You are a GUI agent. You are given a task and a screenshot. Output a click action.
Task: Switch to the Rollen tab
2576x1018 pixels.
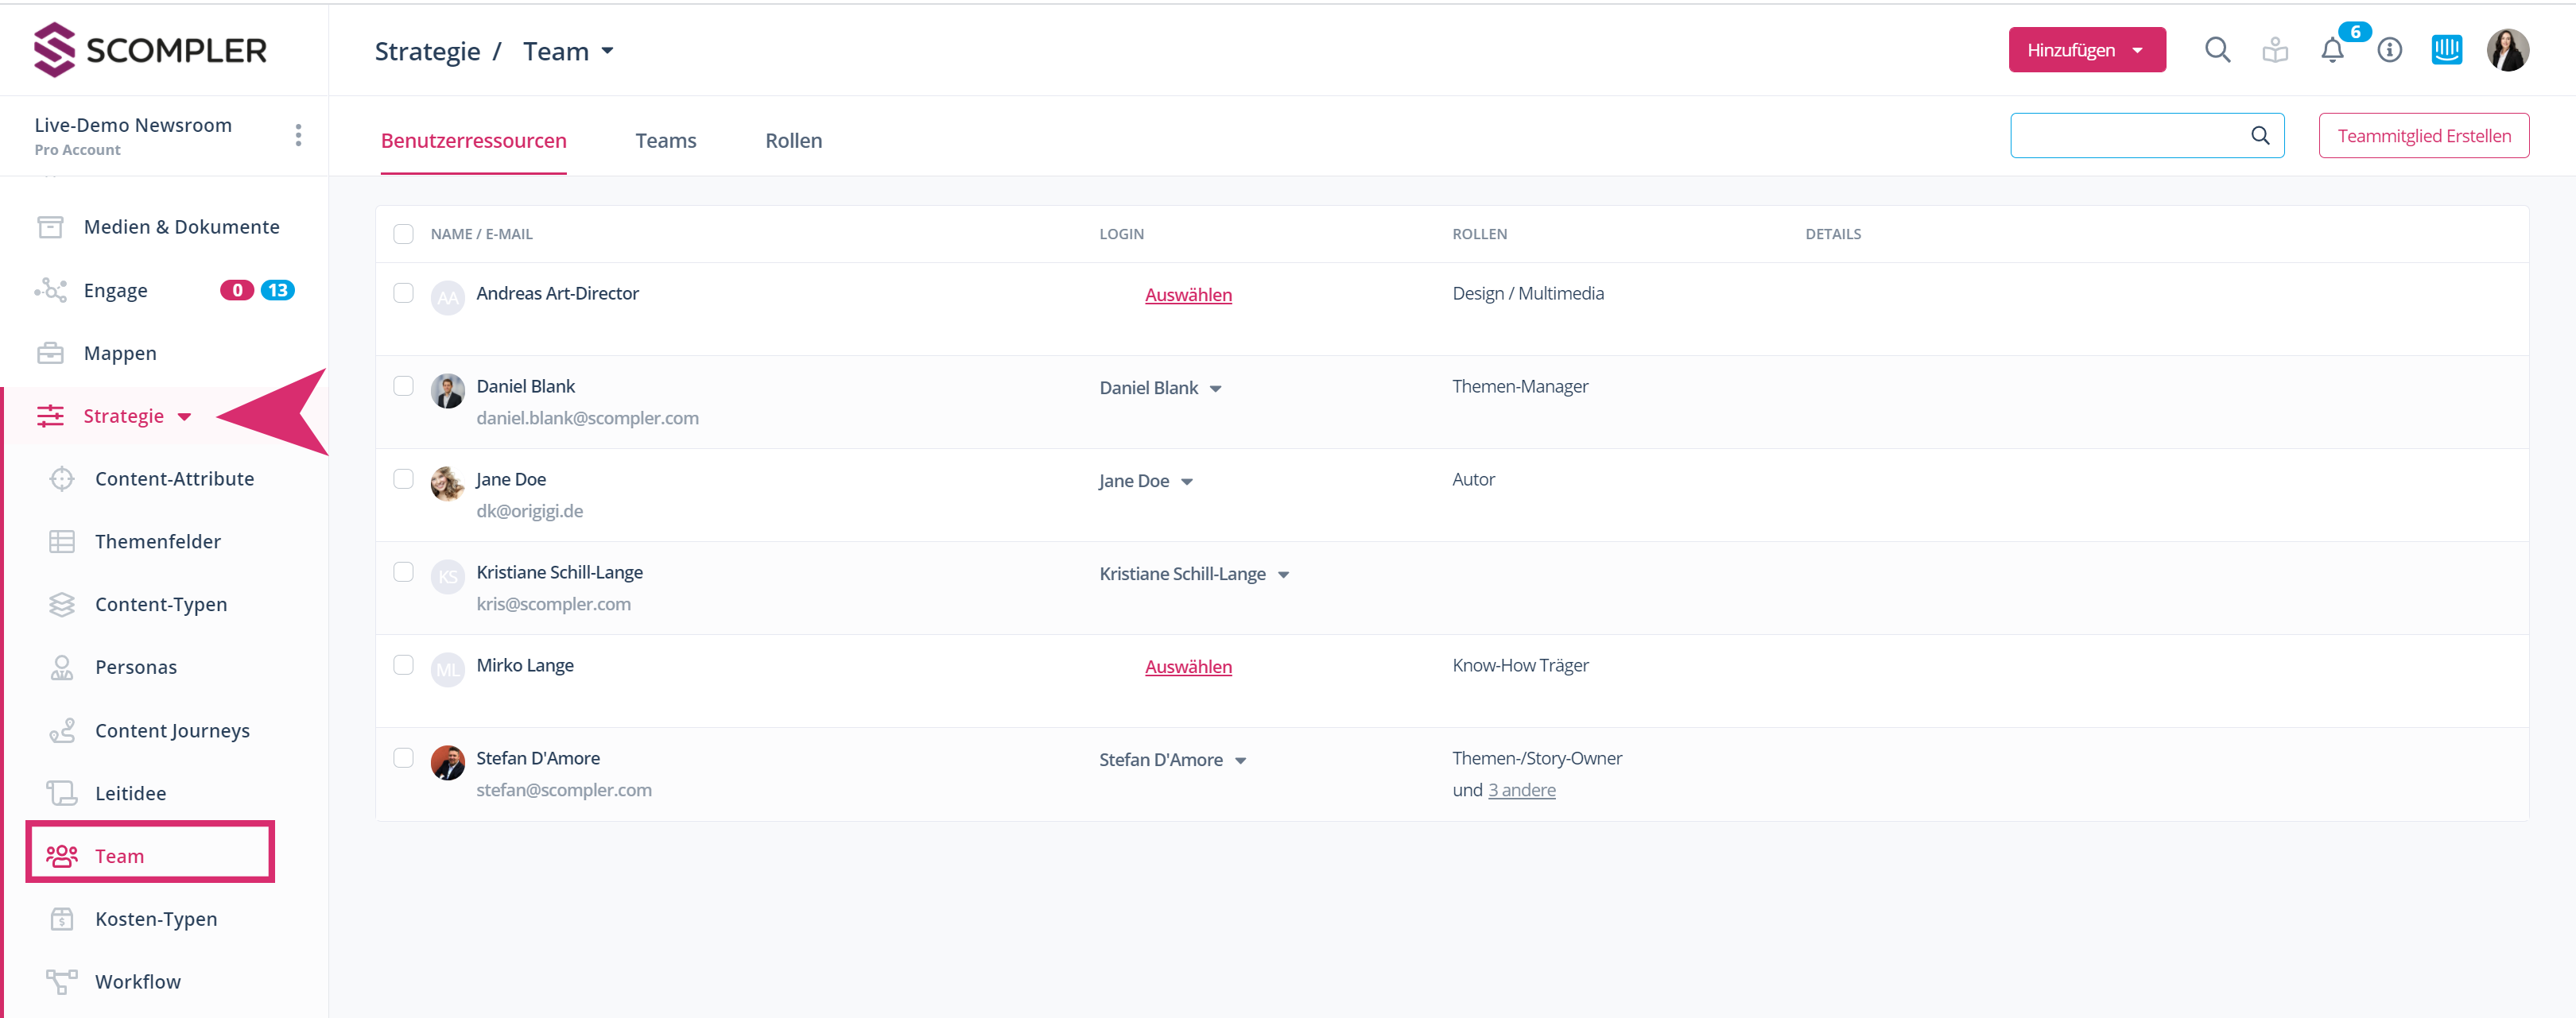793,141
